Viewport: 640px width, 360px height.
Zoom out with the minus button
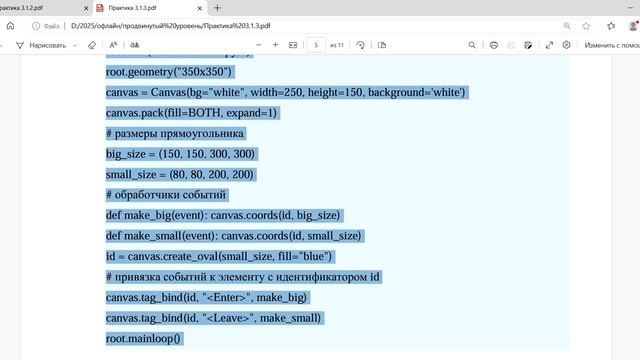click(x=258, y=45)
